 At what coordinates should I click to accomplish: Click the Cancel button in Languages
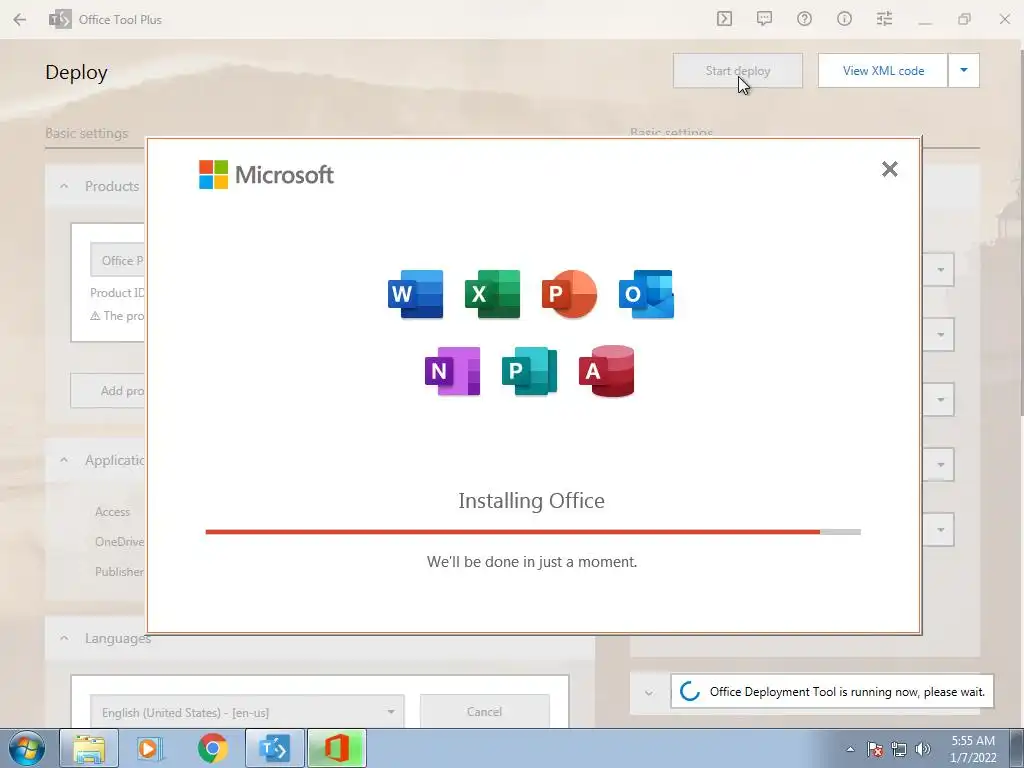485,712
